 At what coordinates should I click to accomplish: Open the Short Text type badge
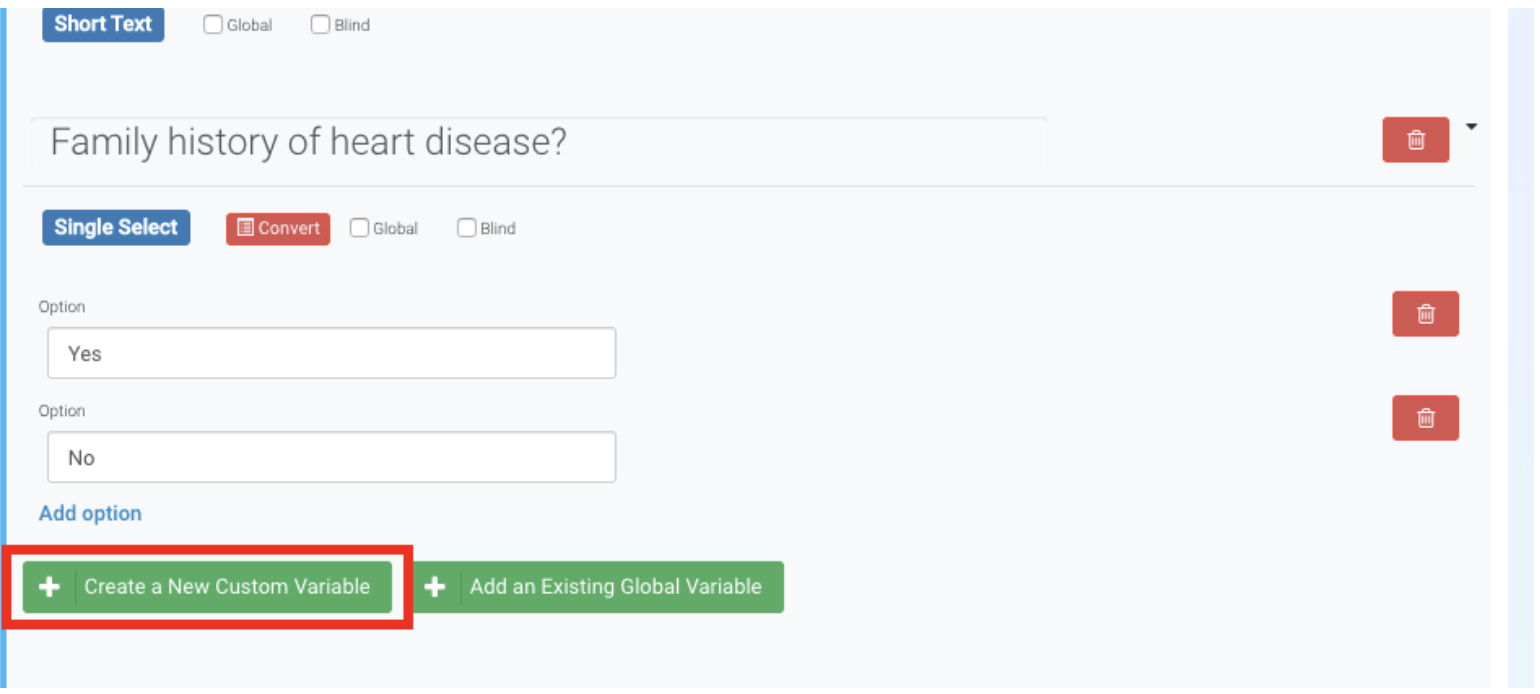(x=103, y=24)
